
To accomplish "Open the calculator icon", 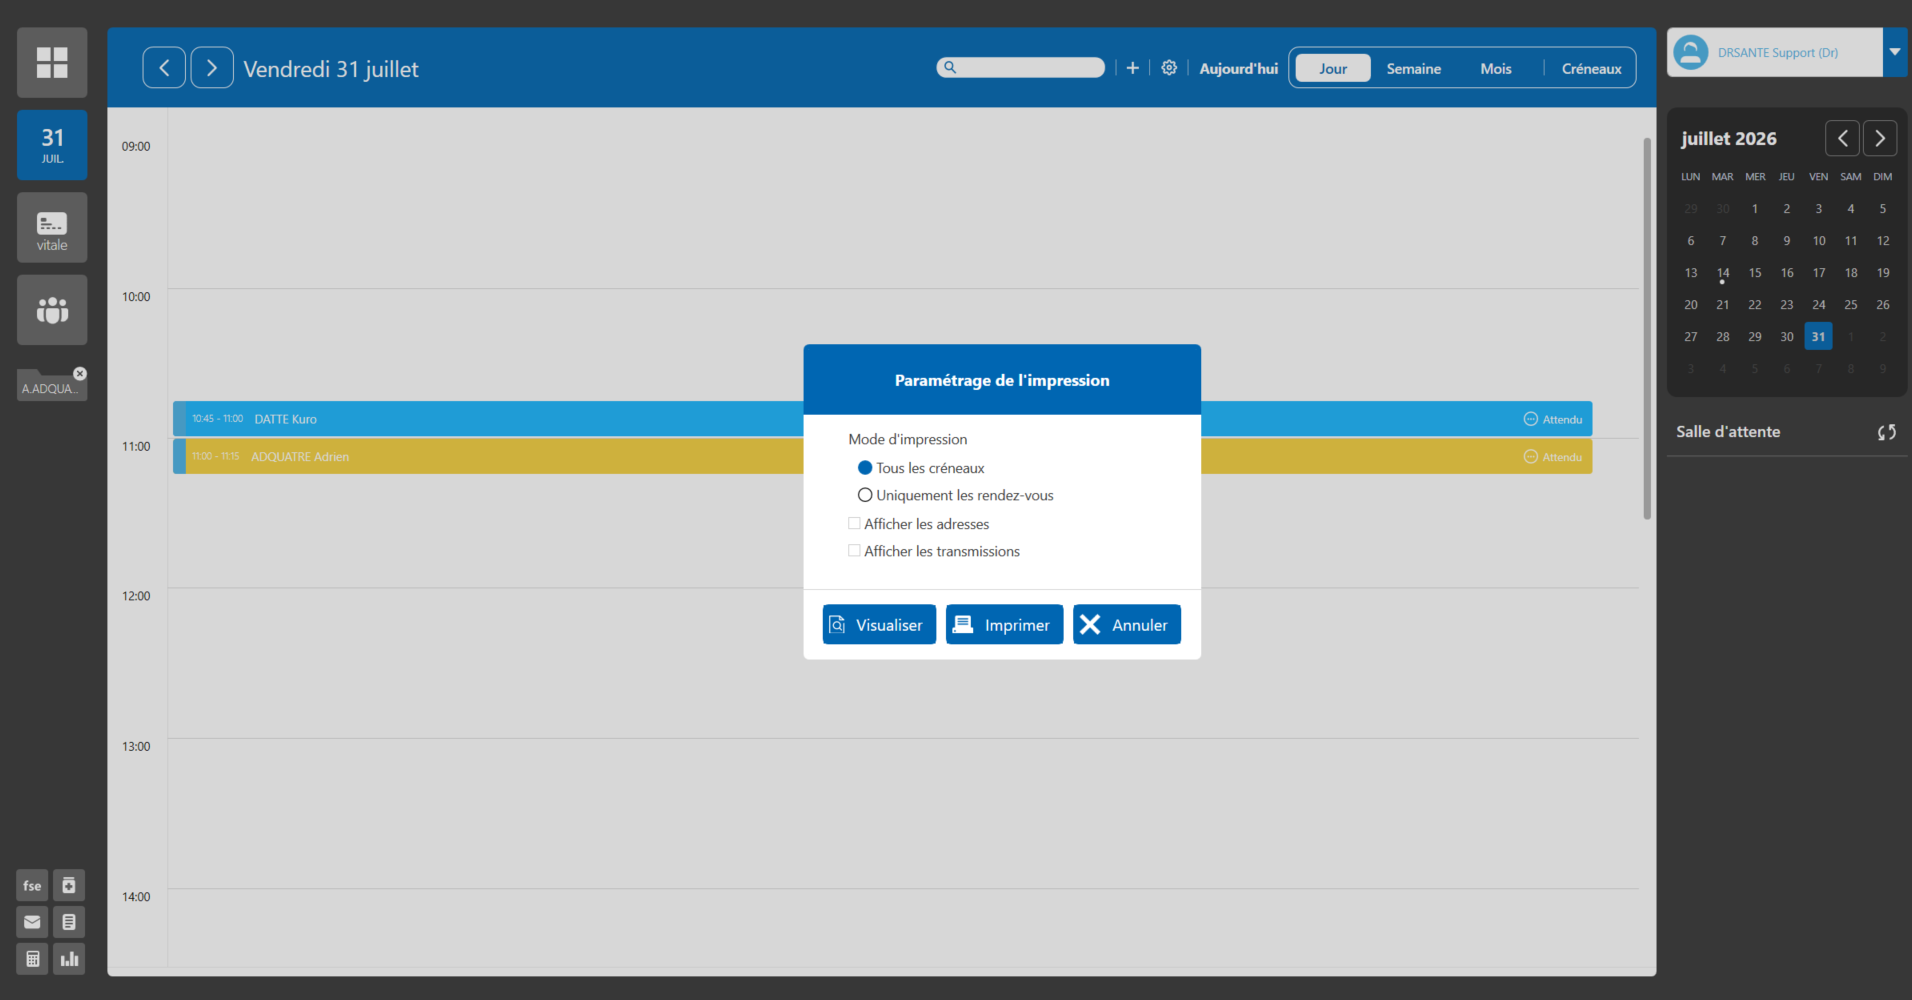I will click(x=32, y=959).
